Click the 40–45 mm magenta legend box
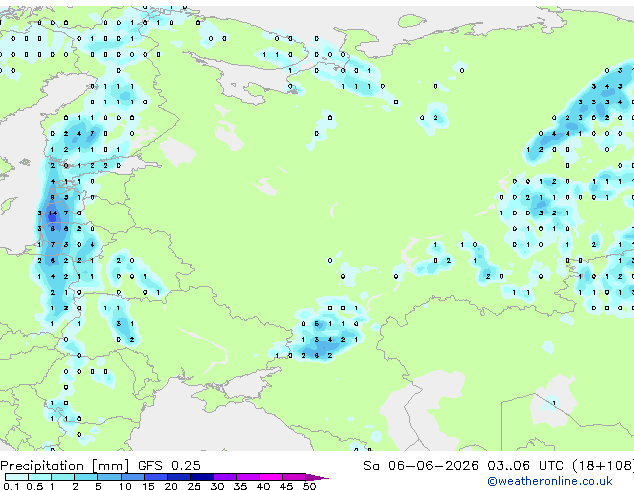Image resolution: width=634 pixels, height=490 pixels. pos(271,477)
